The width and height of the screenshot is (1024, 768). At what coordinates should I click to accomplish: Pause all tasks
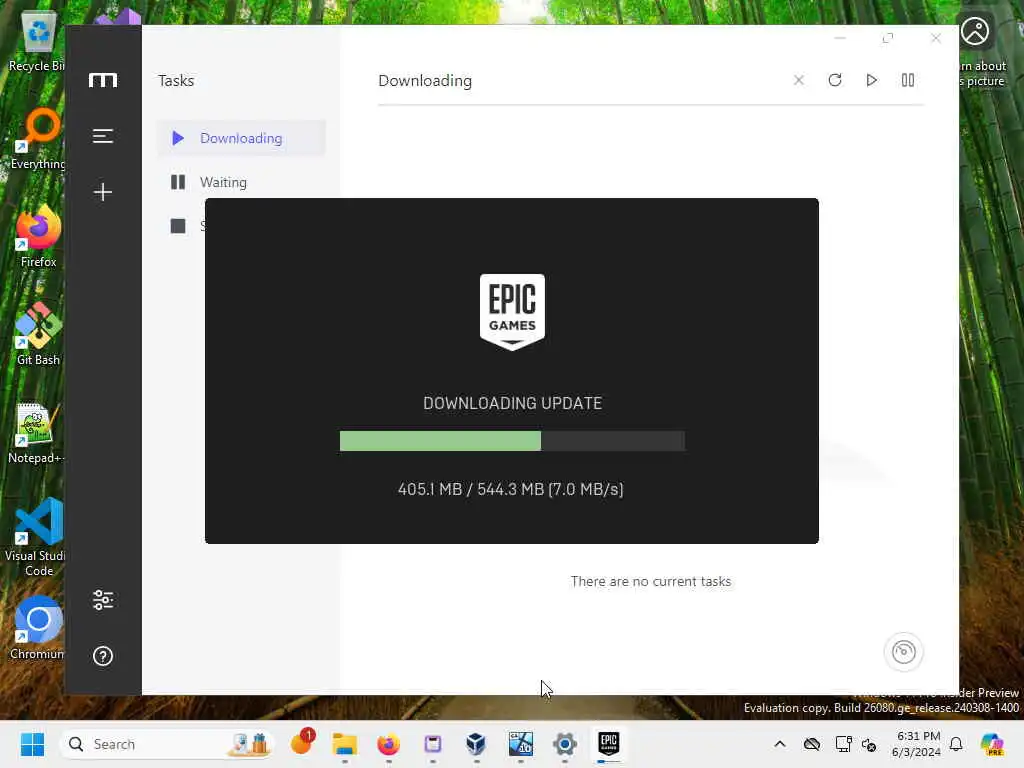click(908, 80)
